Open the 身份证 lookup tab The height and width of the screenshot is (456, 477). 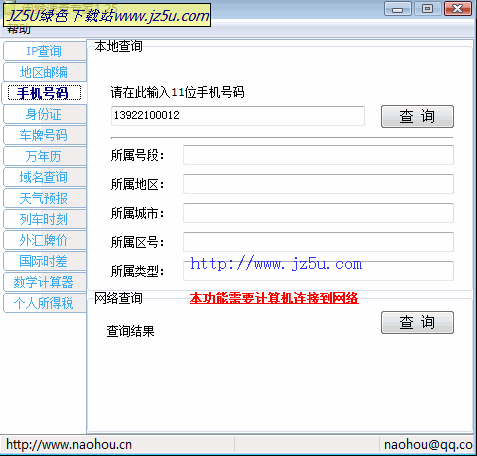point(44,114)
